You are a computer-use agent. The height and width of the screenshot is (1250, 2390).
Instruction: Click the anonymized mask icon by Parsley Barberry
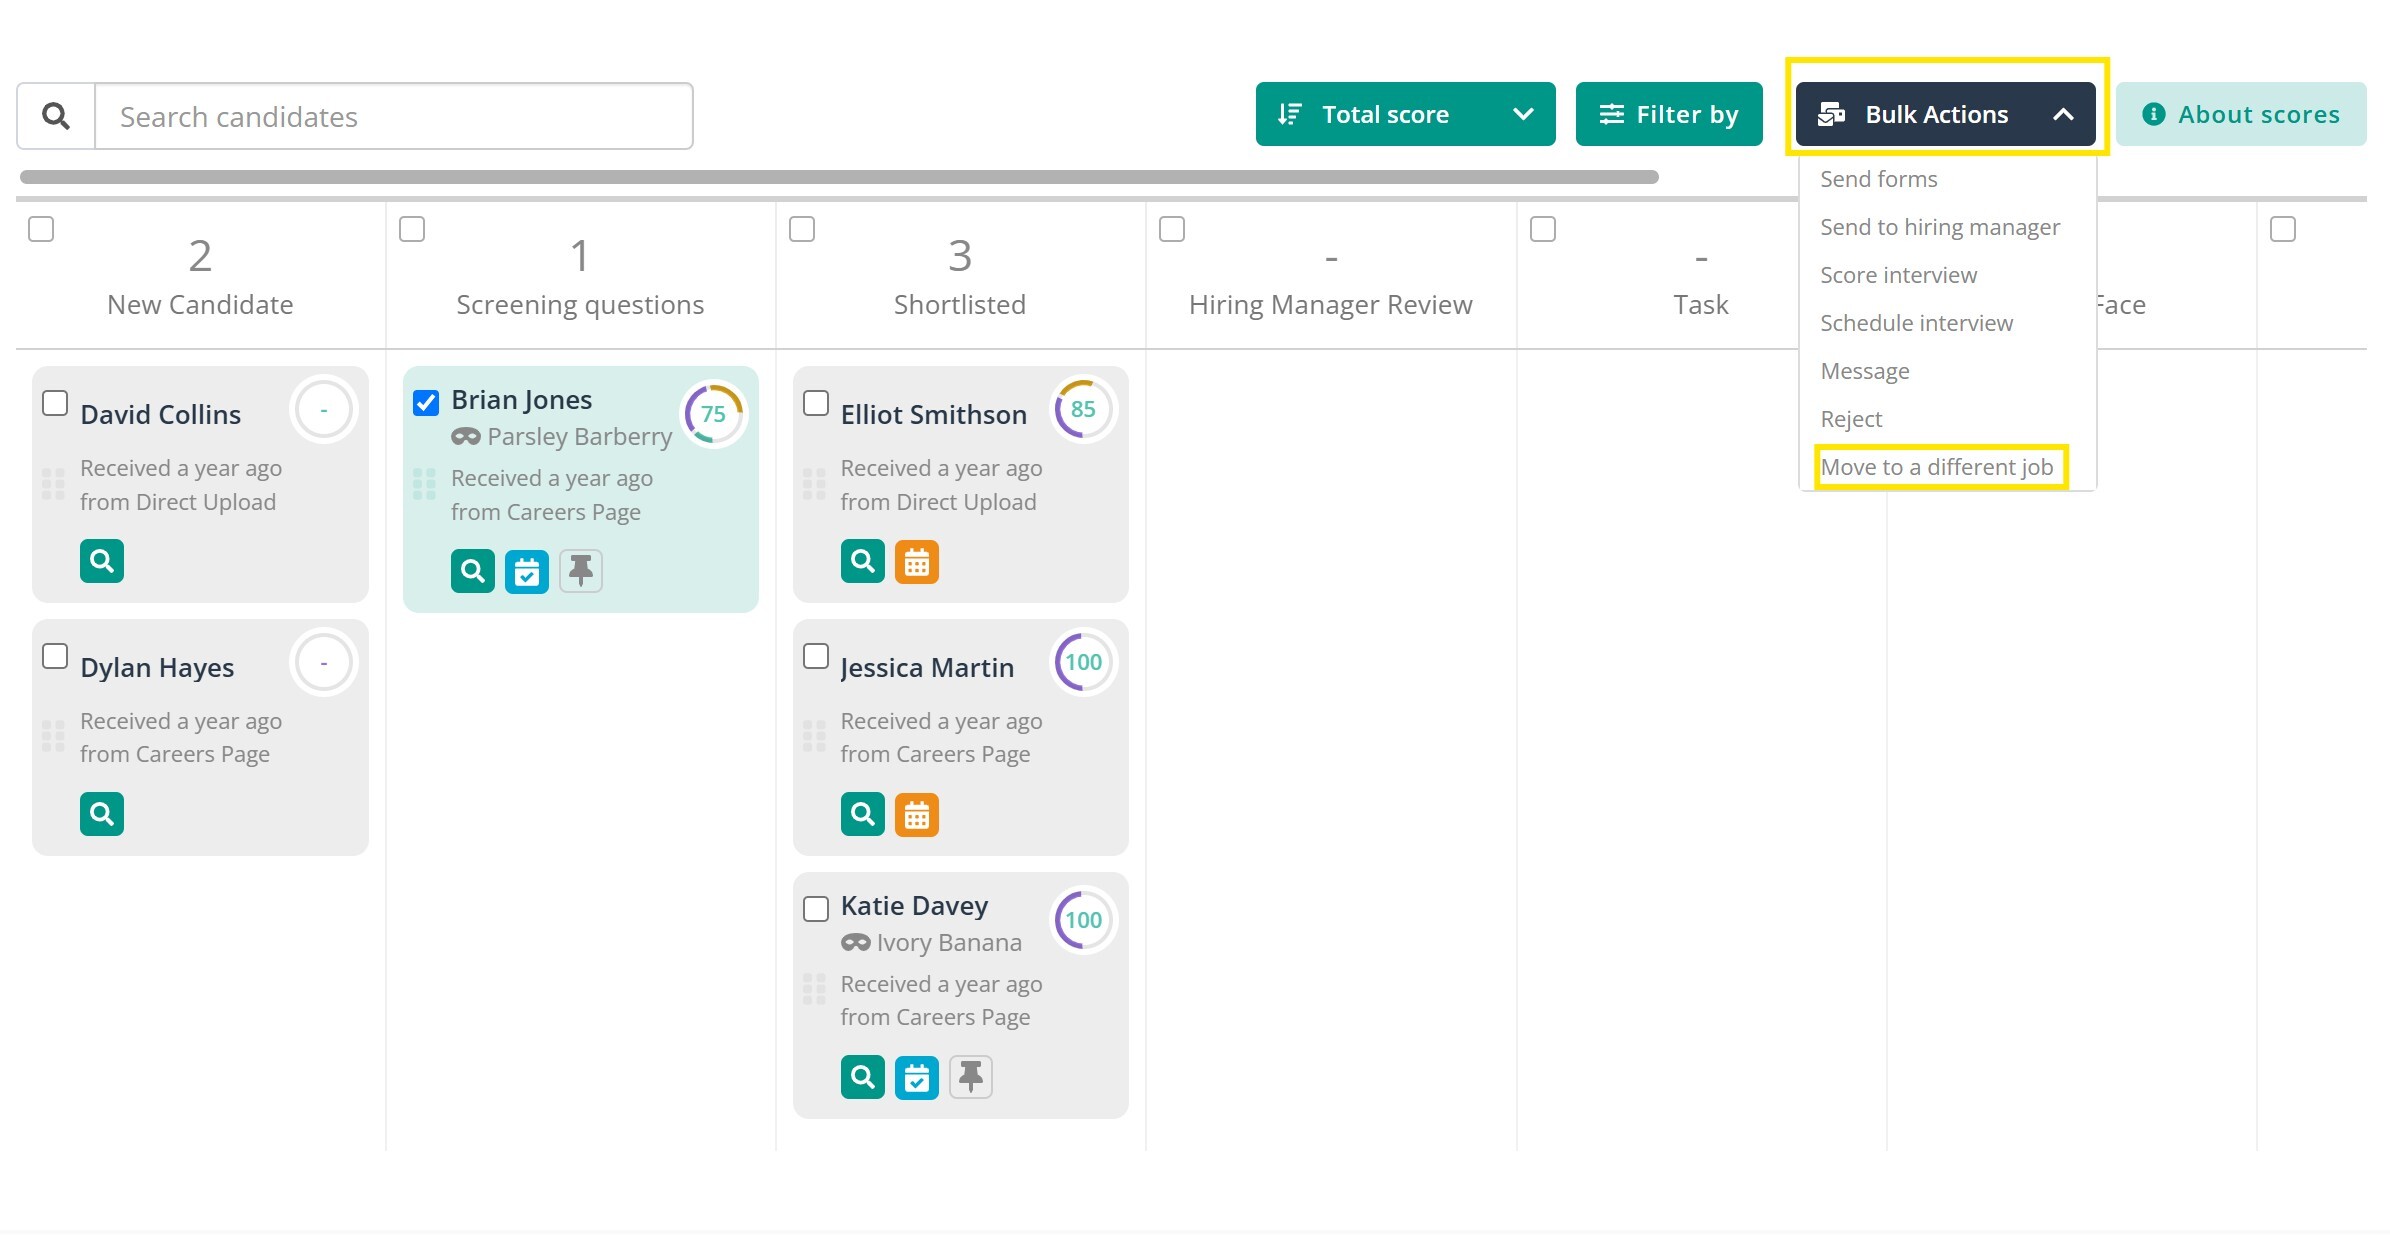click(466, 437)
